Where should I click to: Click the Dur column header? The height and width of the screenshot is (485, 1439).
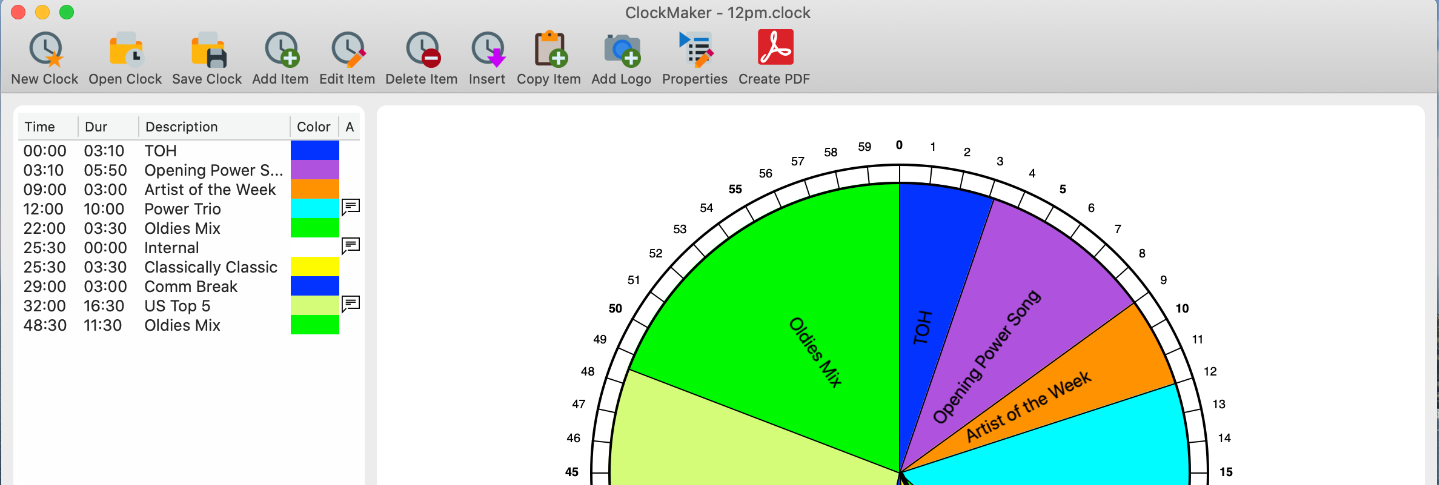[108, 127]
